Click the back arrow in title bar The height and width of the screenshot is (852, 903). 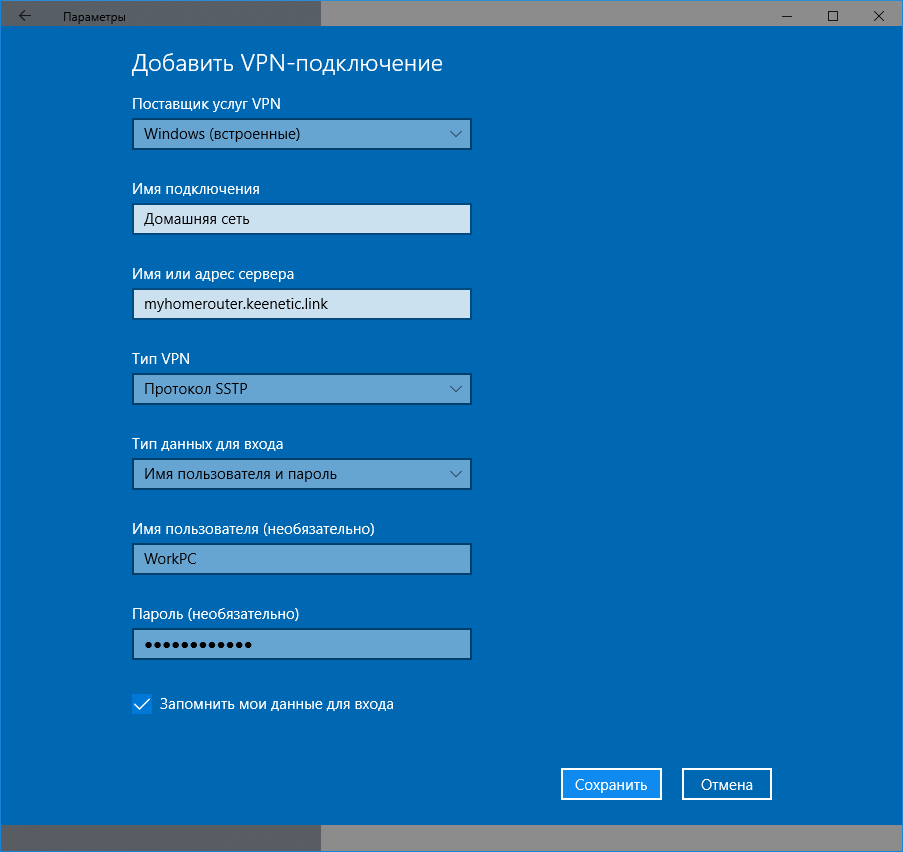(24, 16)
